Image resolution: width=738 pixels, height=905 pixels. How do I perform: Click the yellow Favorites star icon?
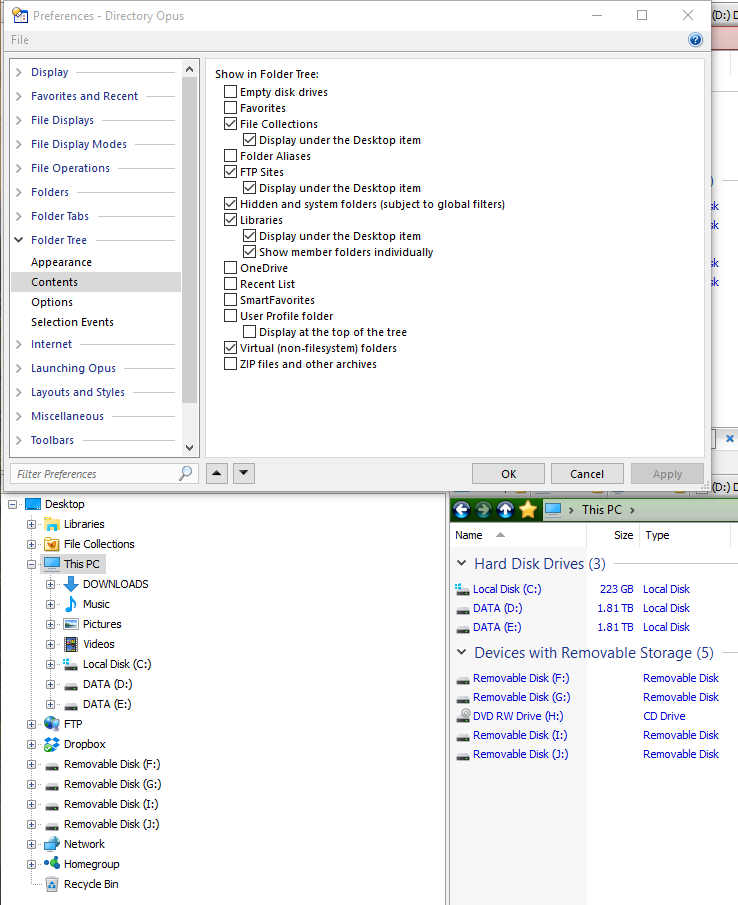527,510
